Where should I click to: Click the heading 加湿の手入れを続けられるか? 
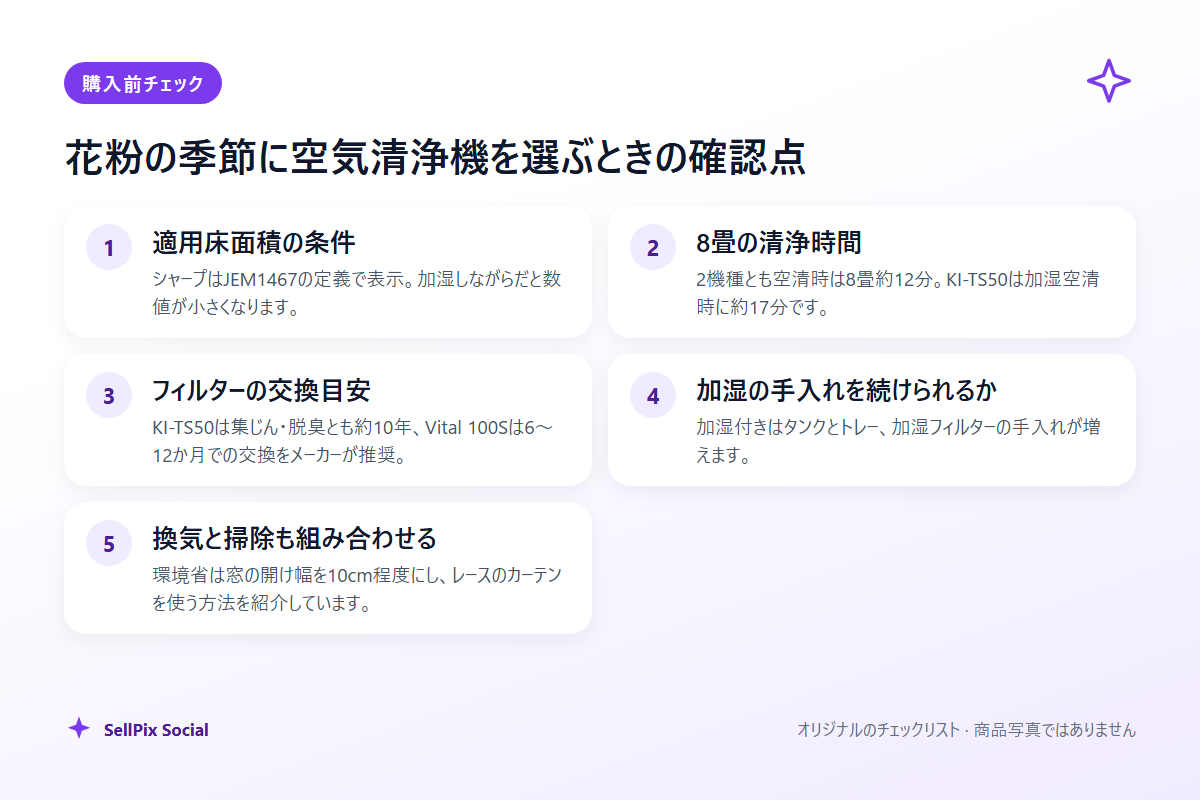[x=846, y=390]
